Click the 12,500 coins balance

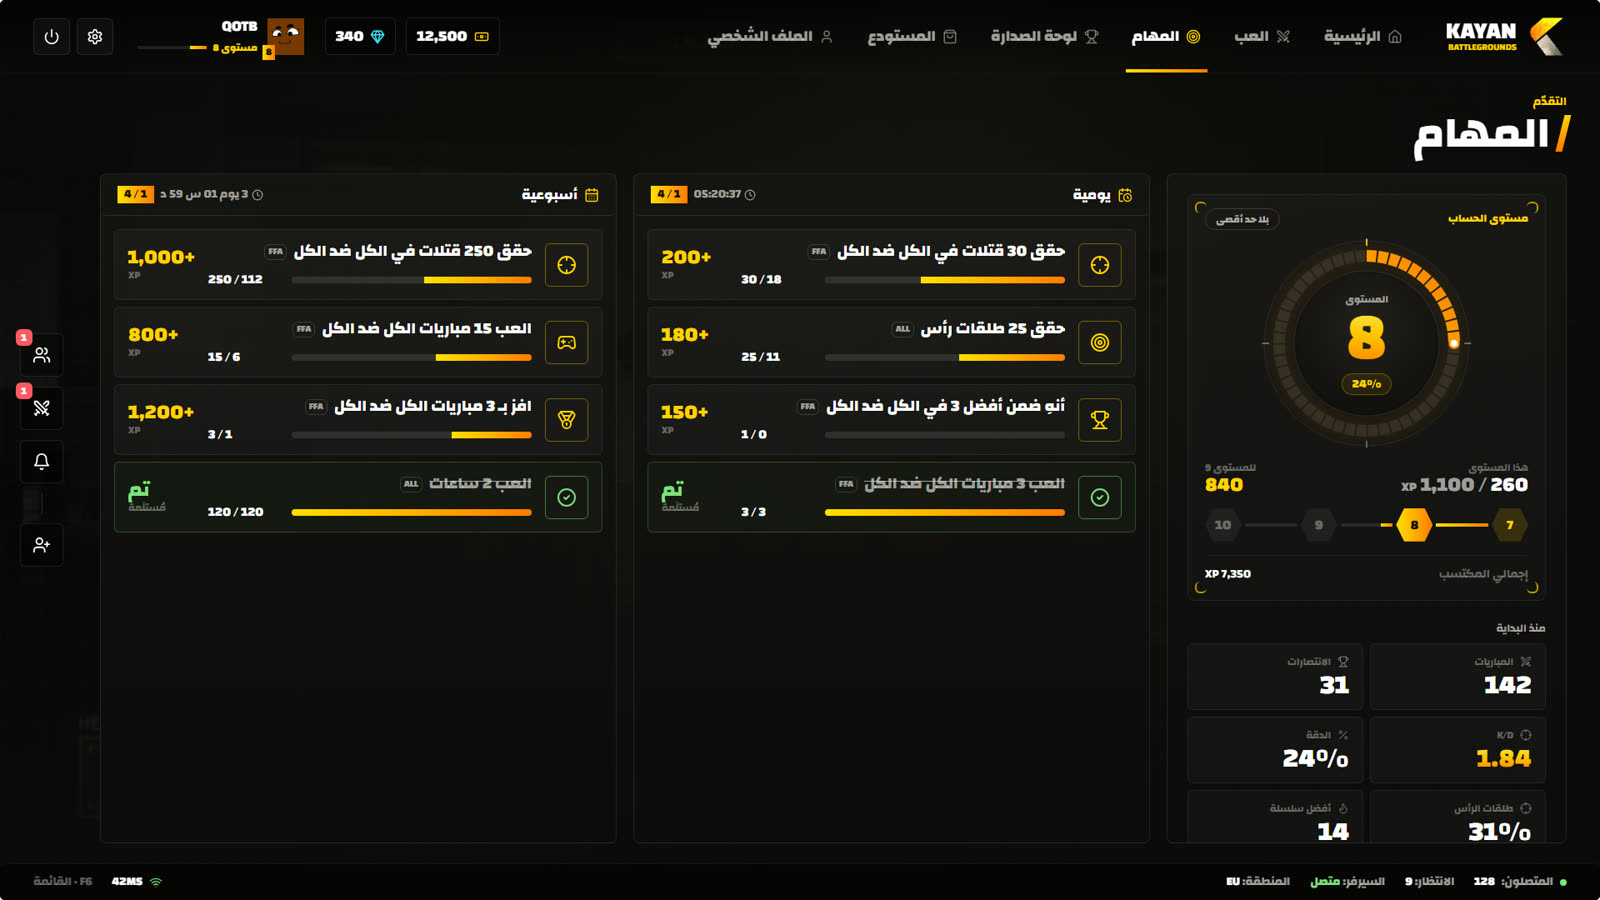(452, 36)
